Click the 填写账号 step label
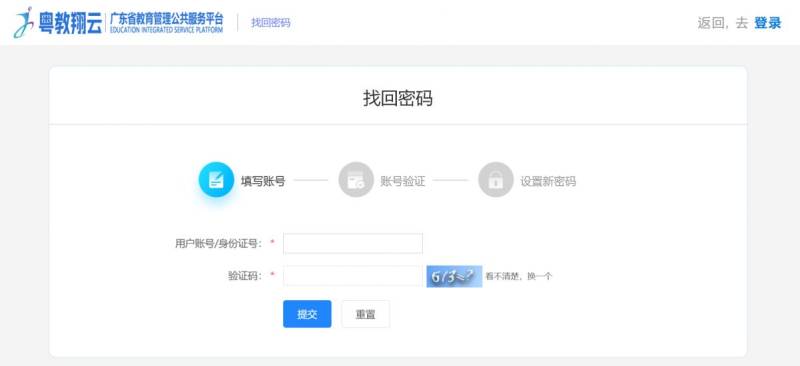 (263, 181)
